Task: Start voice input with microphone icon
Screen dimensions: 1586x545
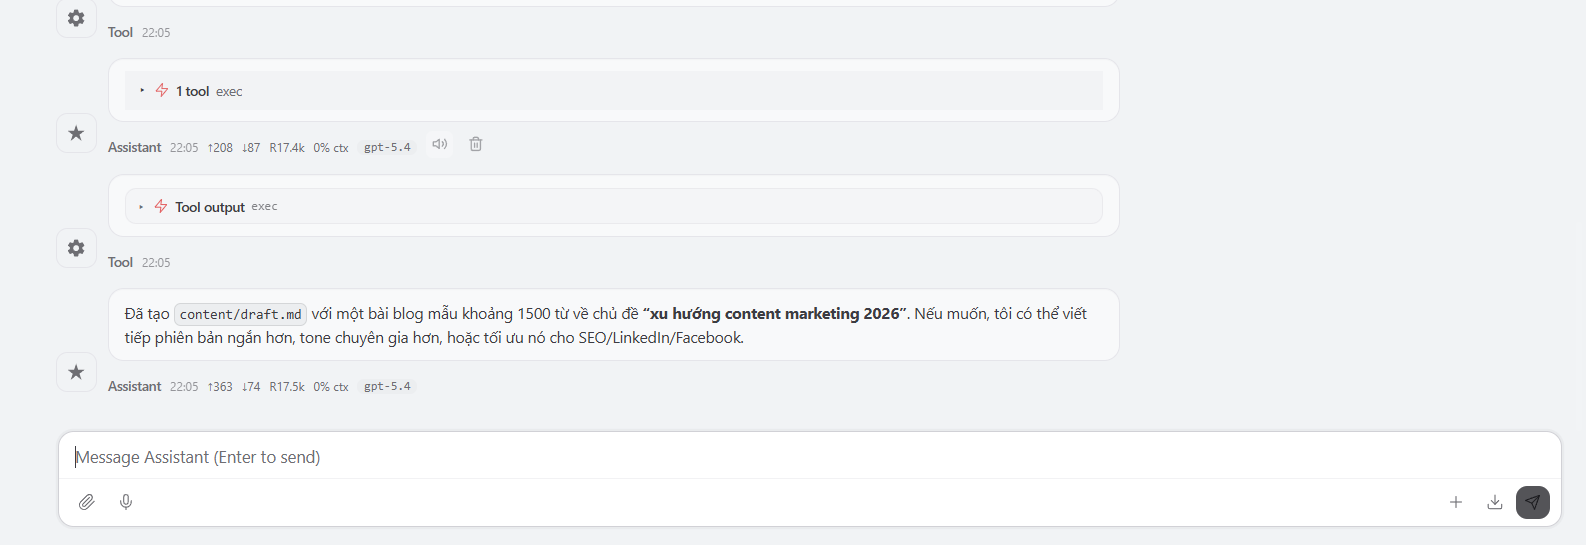Action: (126, 502)
